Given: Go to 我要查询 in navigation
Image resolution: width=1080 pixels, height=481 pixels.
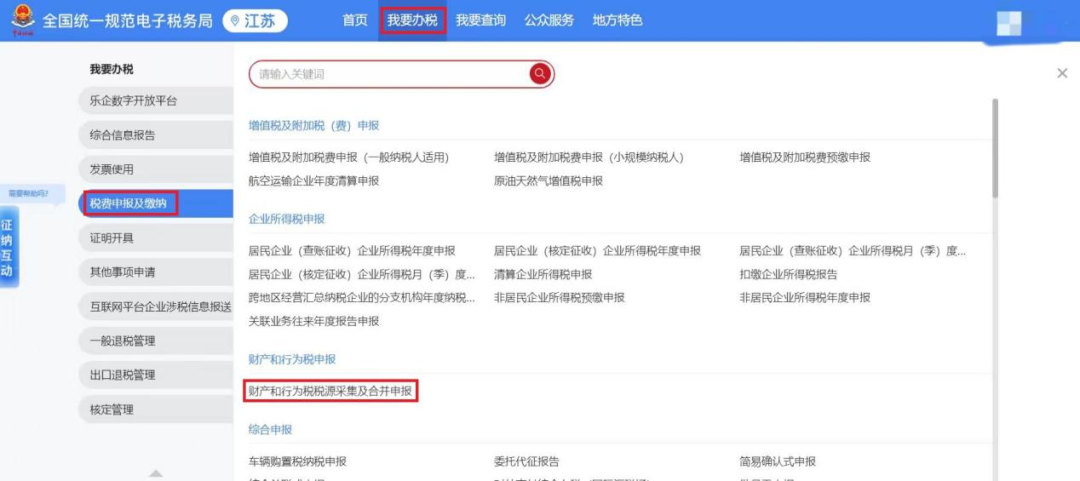Looking at the screenshot, I should 480,20.
